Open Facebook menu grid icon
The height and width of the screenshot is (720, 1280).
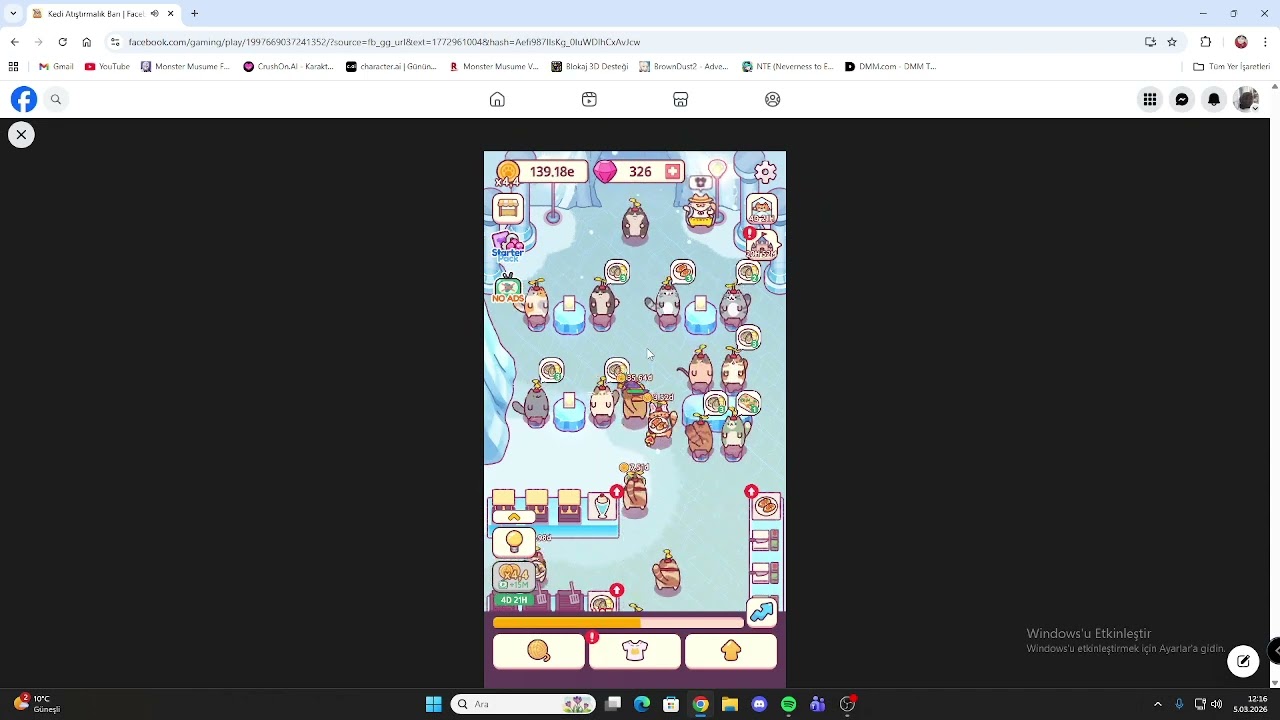[x=1150, y=99]
